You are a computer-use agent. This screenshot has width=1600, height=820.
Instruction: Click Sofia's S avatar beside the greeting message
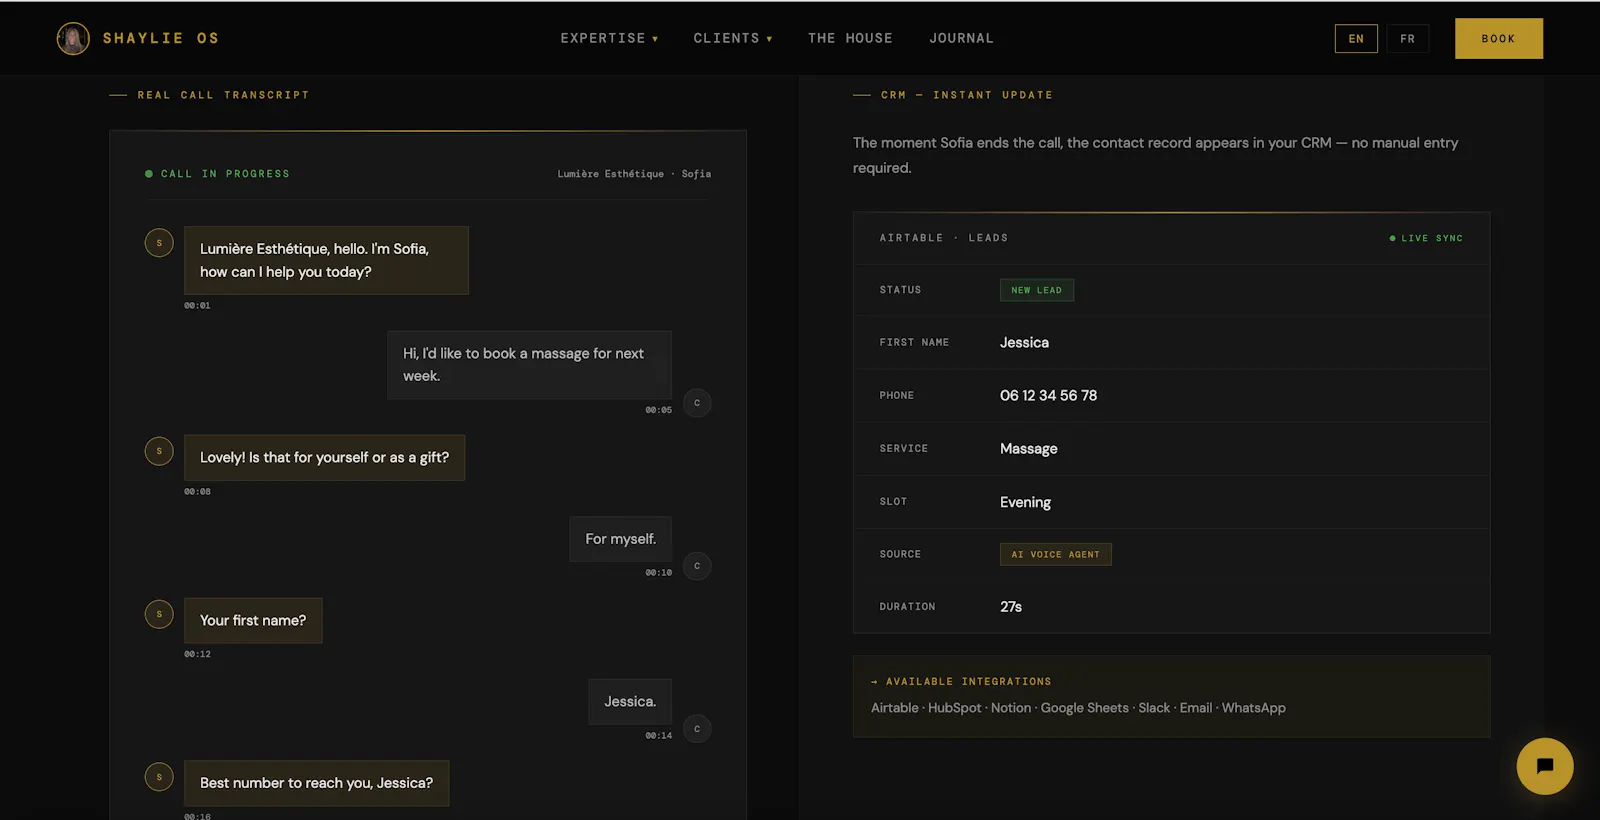(x=159, y=243)
